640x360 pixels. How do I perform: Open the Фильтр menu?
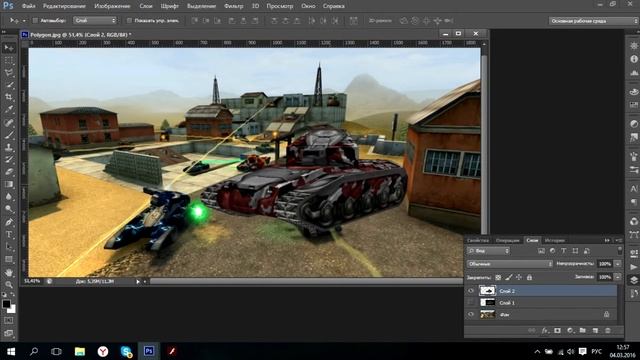pyautogui.click(x=233, y=6)
